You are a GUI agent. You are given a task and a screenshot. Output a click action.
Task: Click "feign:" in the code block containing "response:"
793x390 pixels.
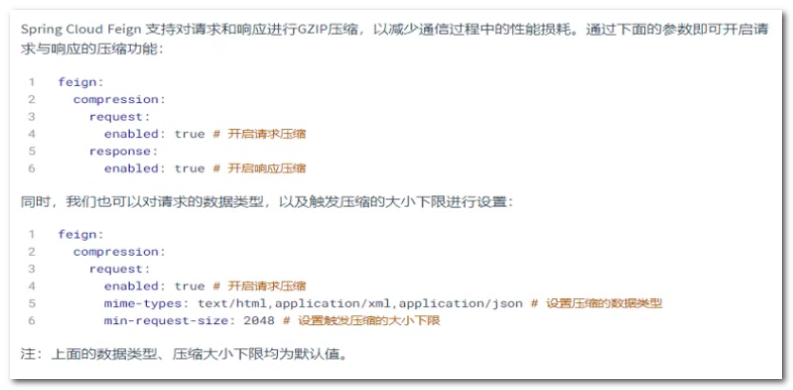[81, 82]
